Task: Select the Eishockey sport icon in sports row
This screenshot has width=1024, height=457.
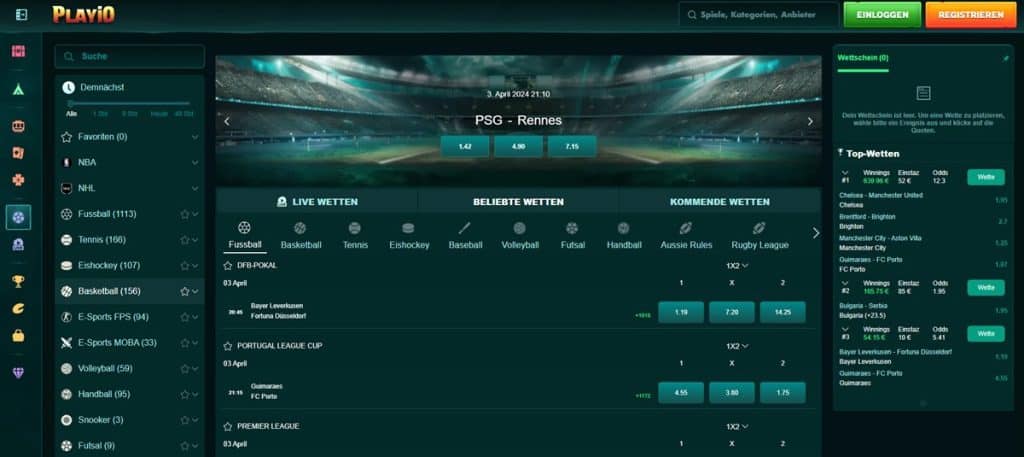Action: [408, 229]
